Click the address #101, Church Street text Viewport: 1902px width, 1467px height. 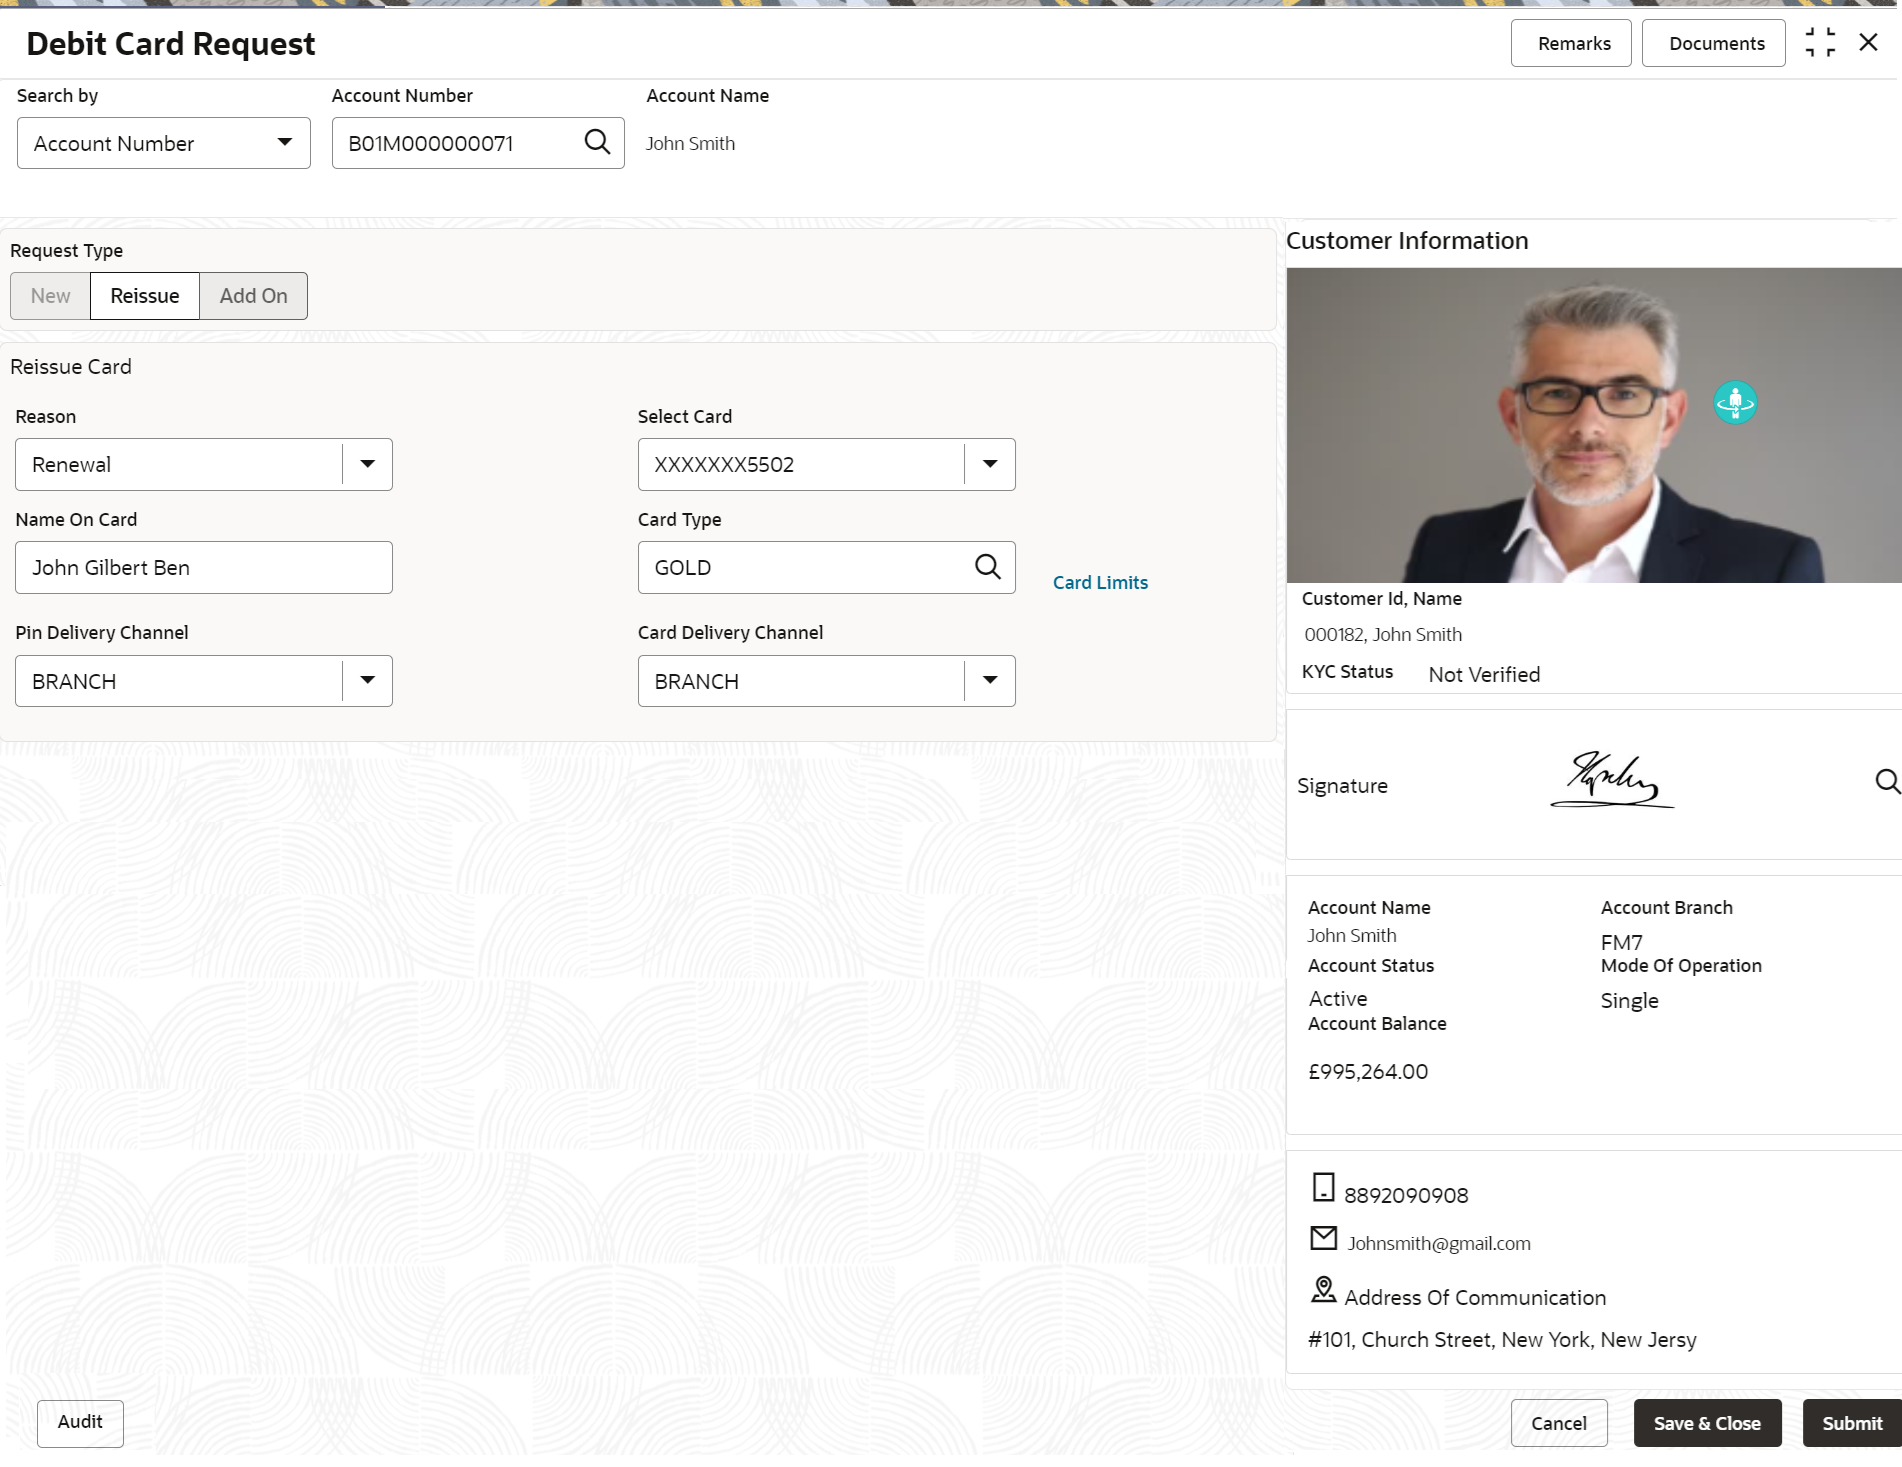[x=1502, y=1339]
